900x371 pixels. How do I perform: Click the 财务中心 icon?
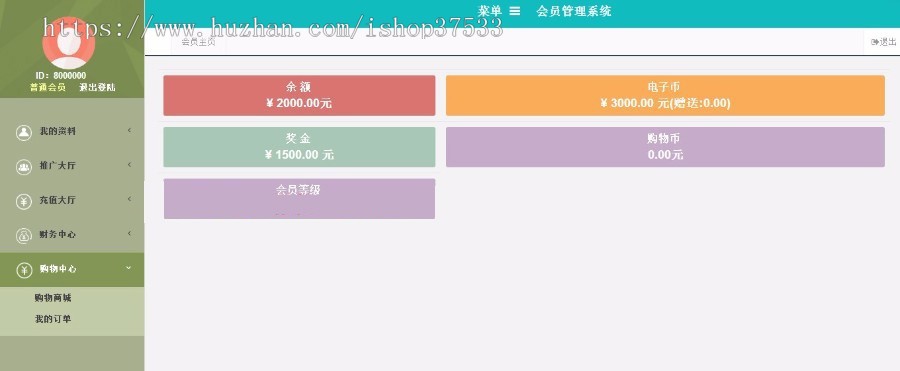24,235
